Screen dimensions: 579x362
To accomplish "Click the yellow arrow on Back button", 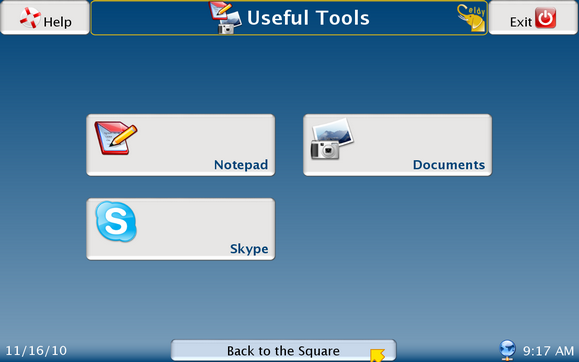I will 377,355.
